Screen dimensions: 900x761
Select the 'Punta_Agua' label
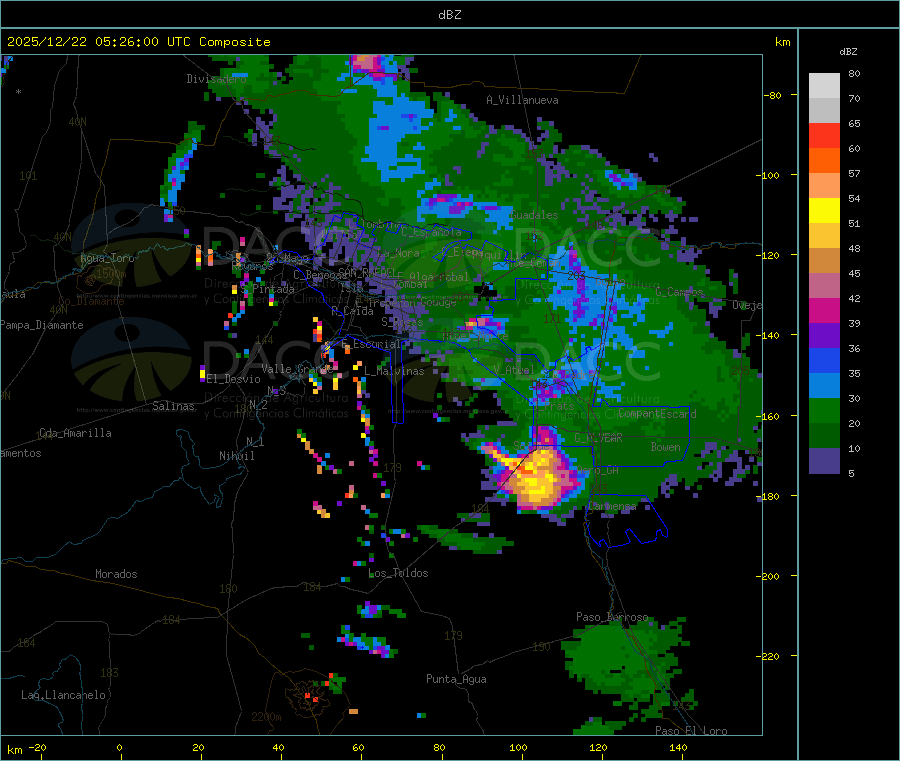pyautogui.click(x=456, y=679)
